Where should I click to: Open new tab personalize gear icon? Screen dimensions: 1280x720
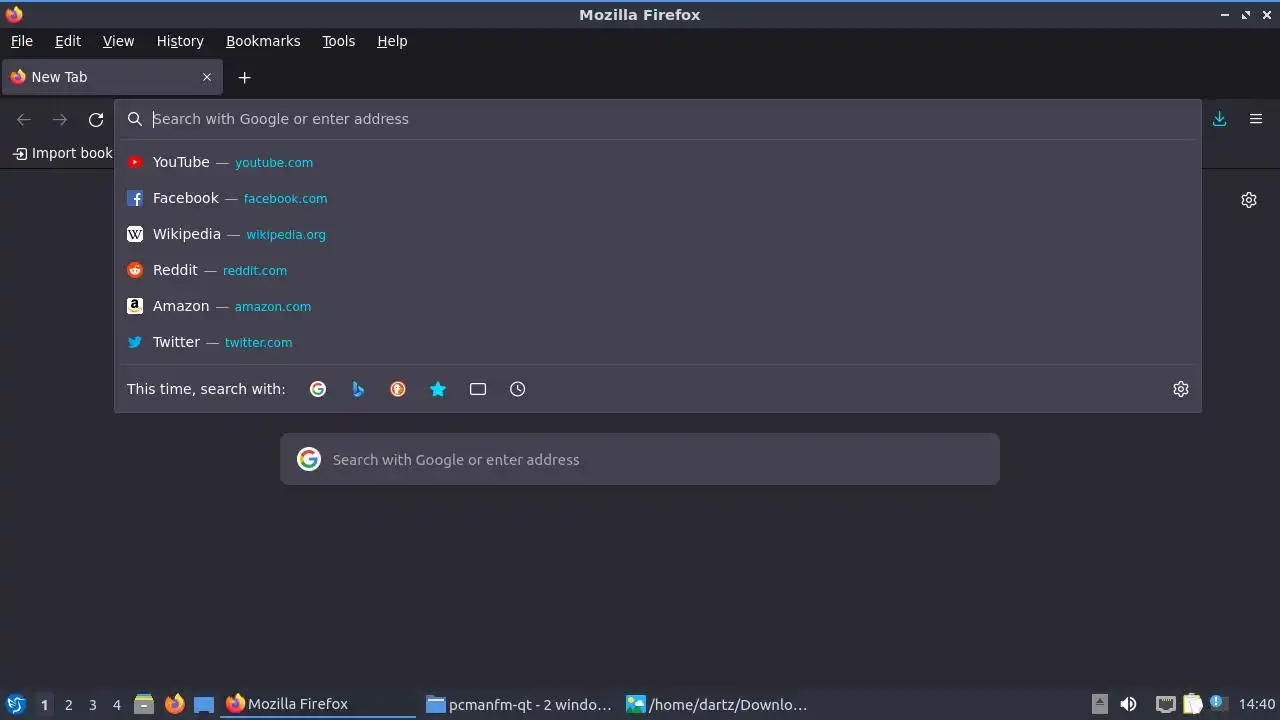point(1249,200)
